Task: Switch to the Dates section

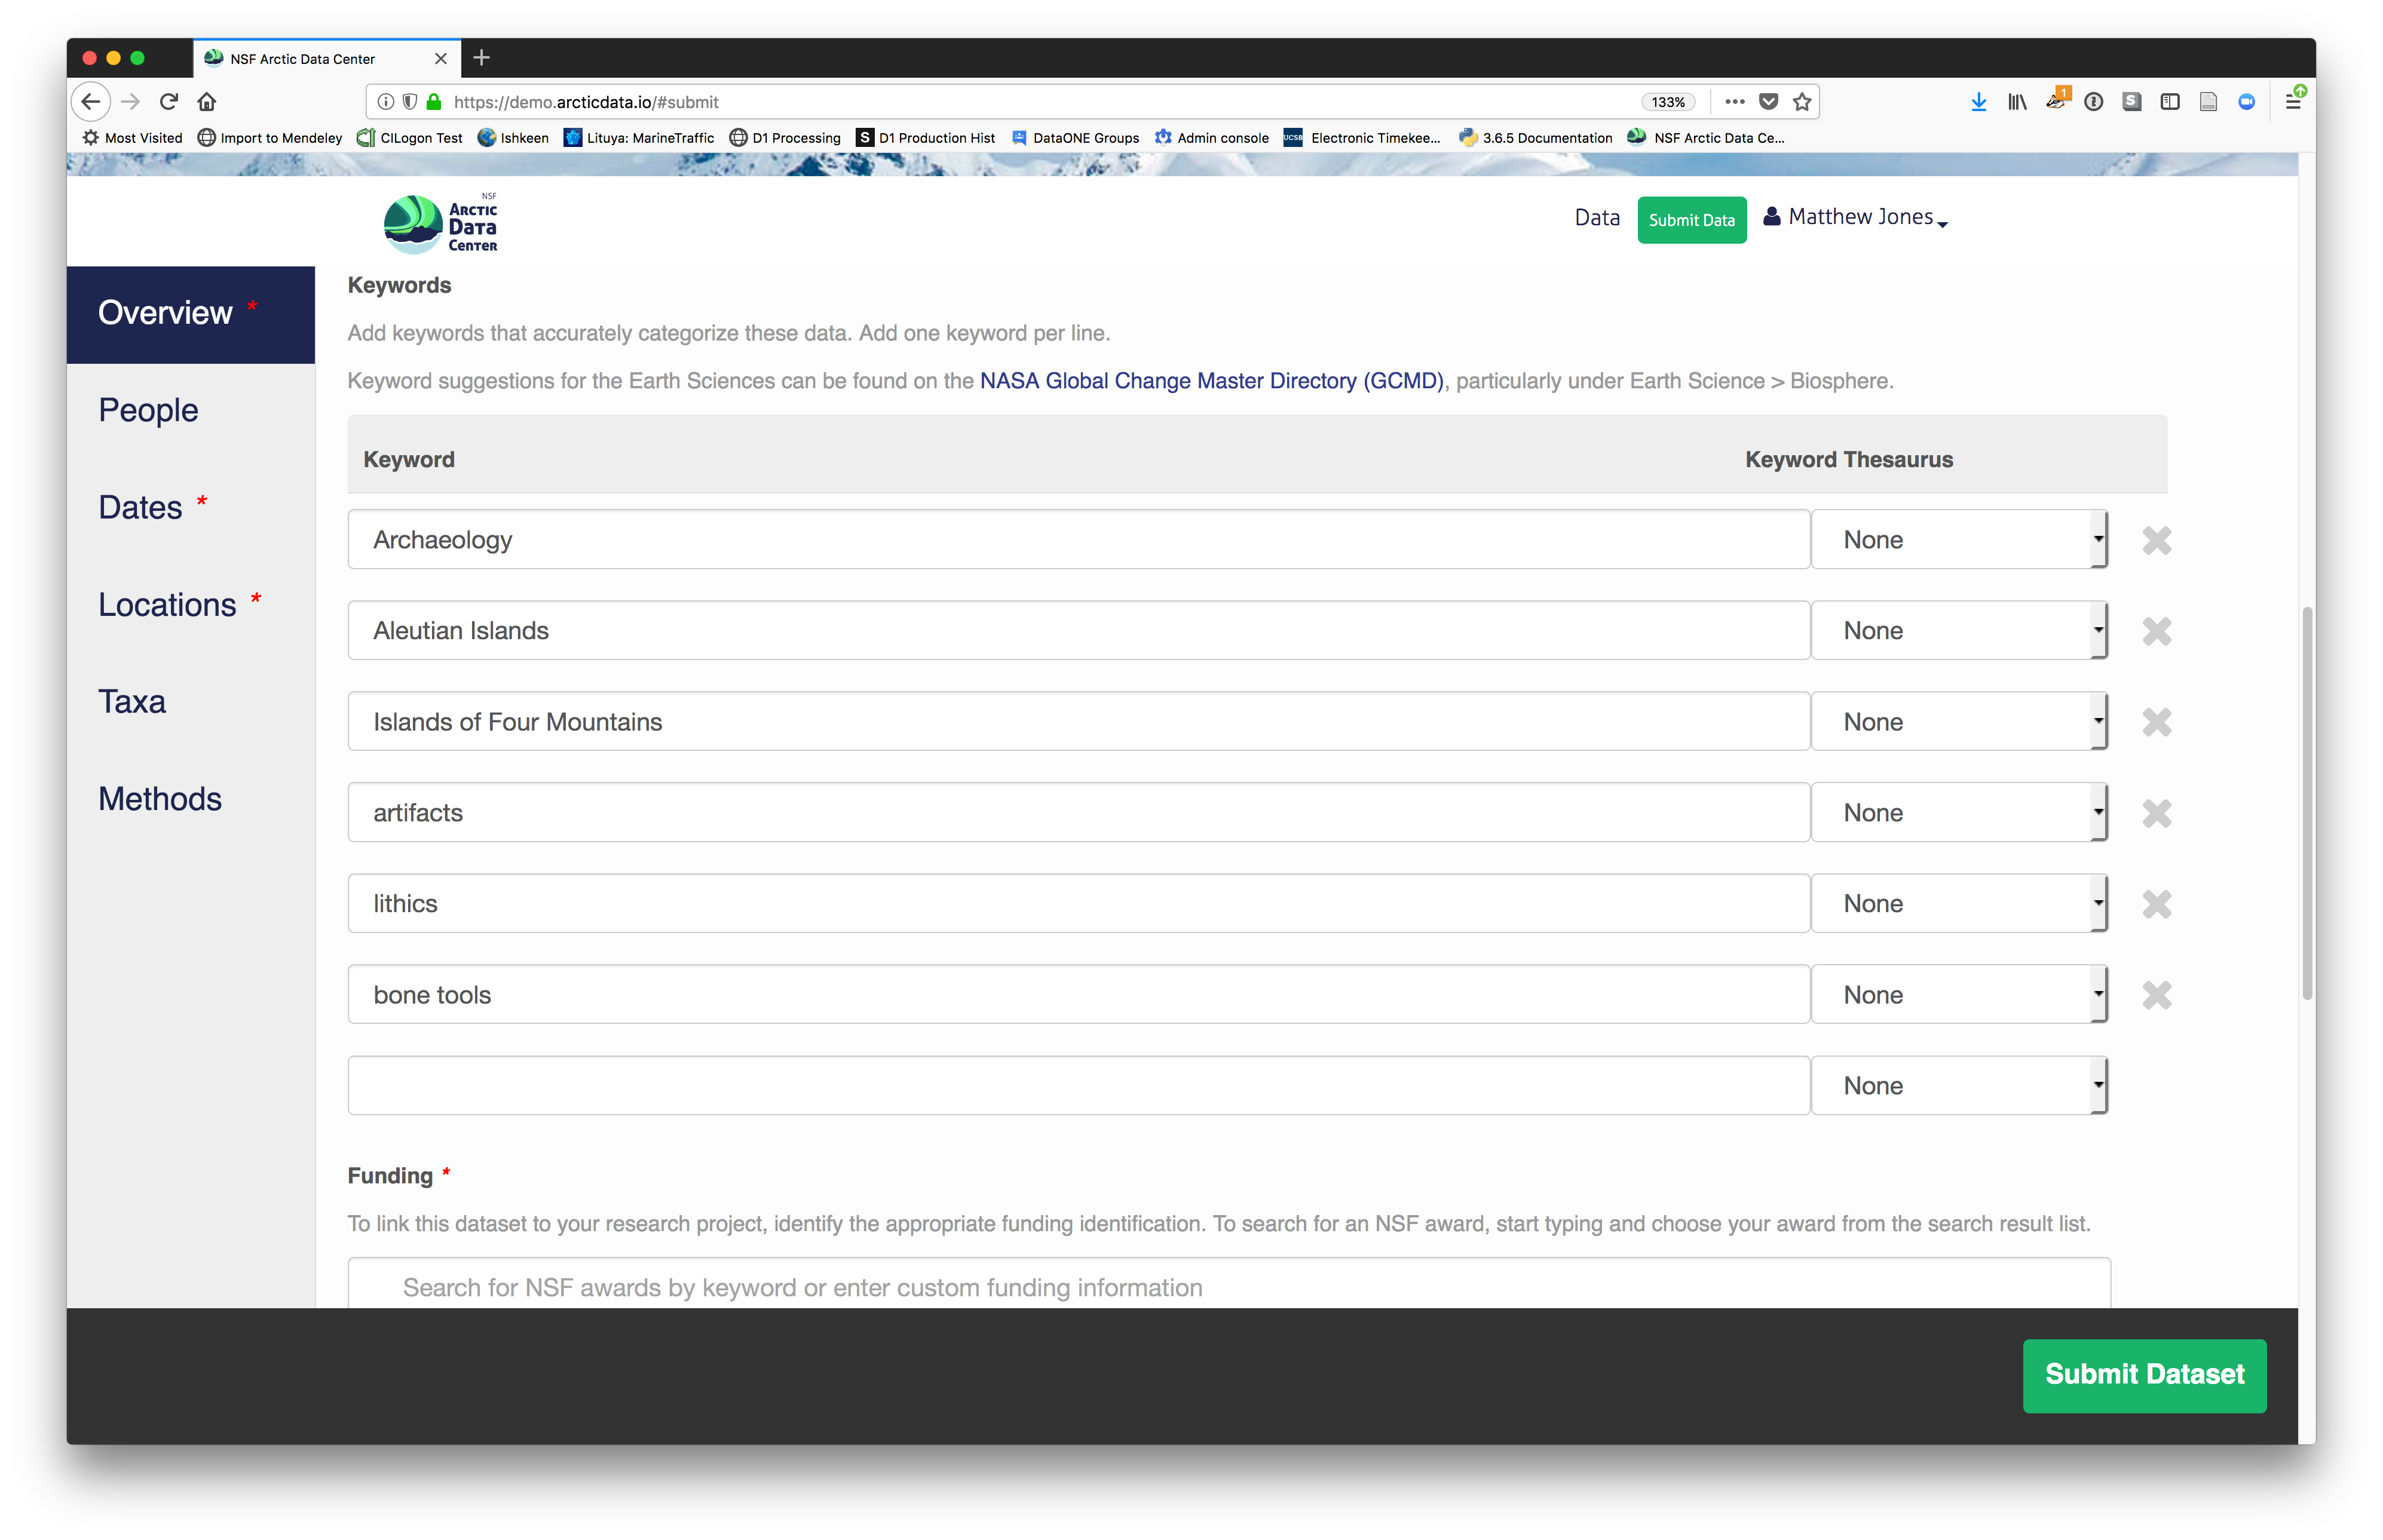Action: (190, 508)
